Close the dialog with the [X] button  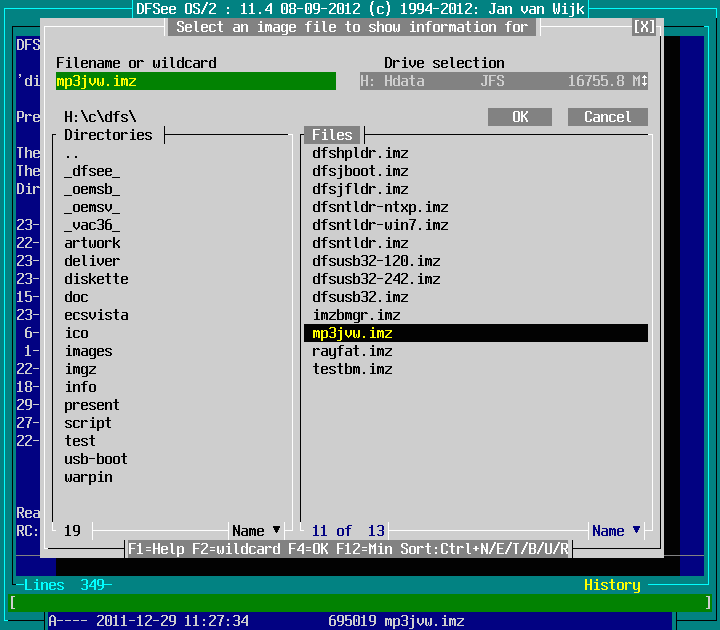click(x=645, y=27)
